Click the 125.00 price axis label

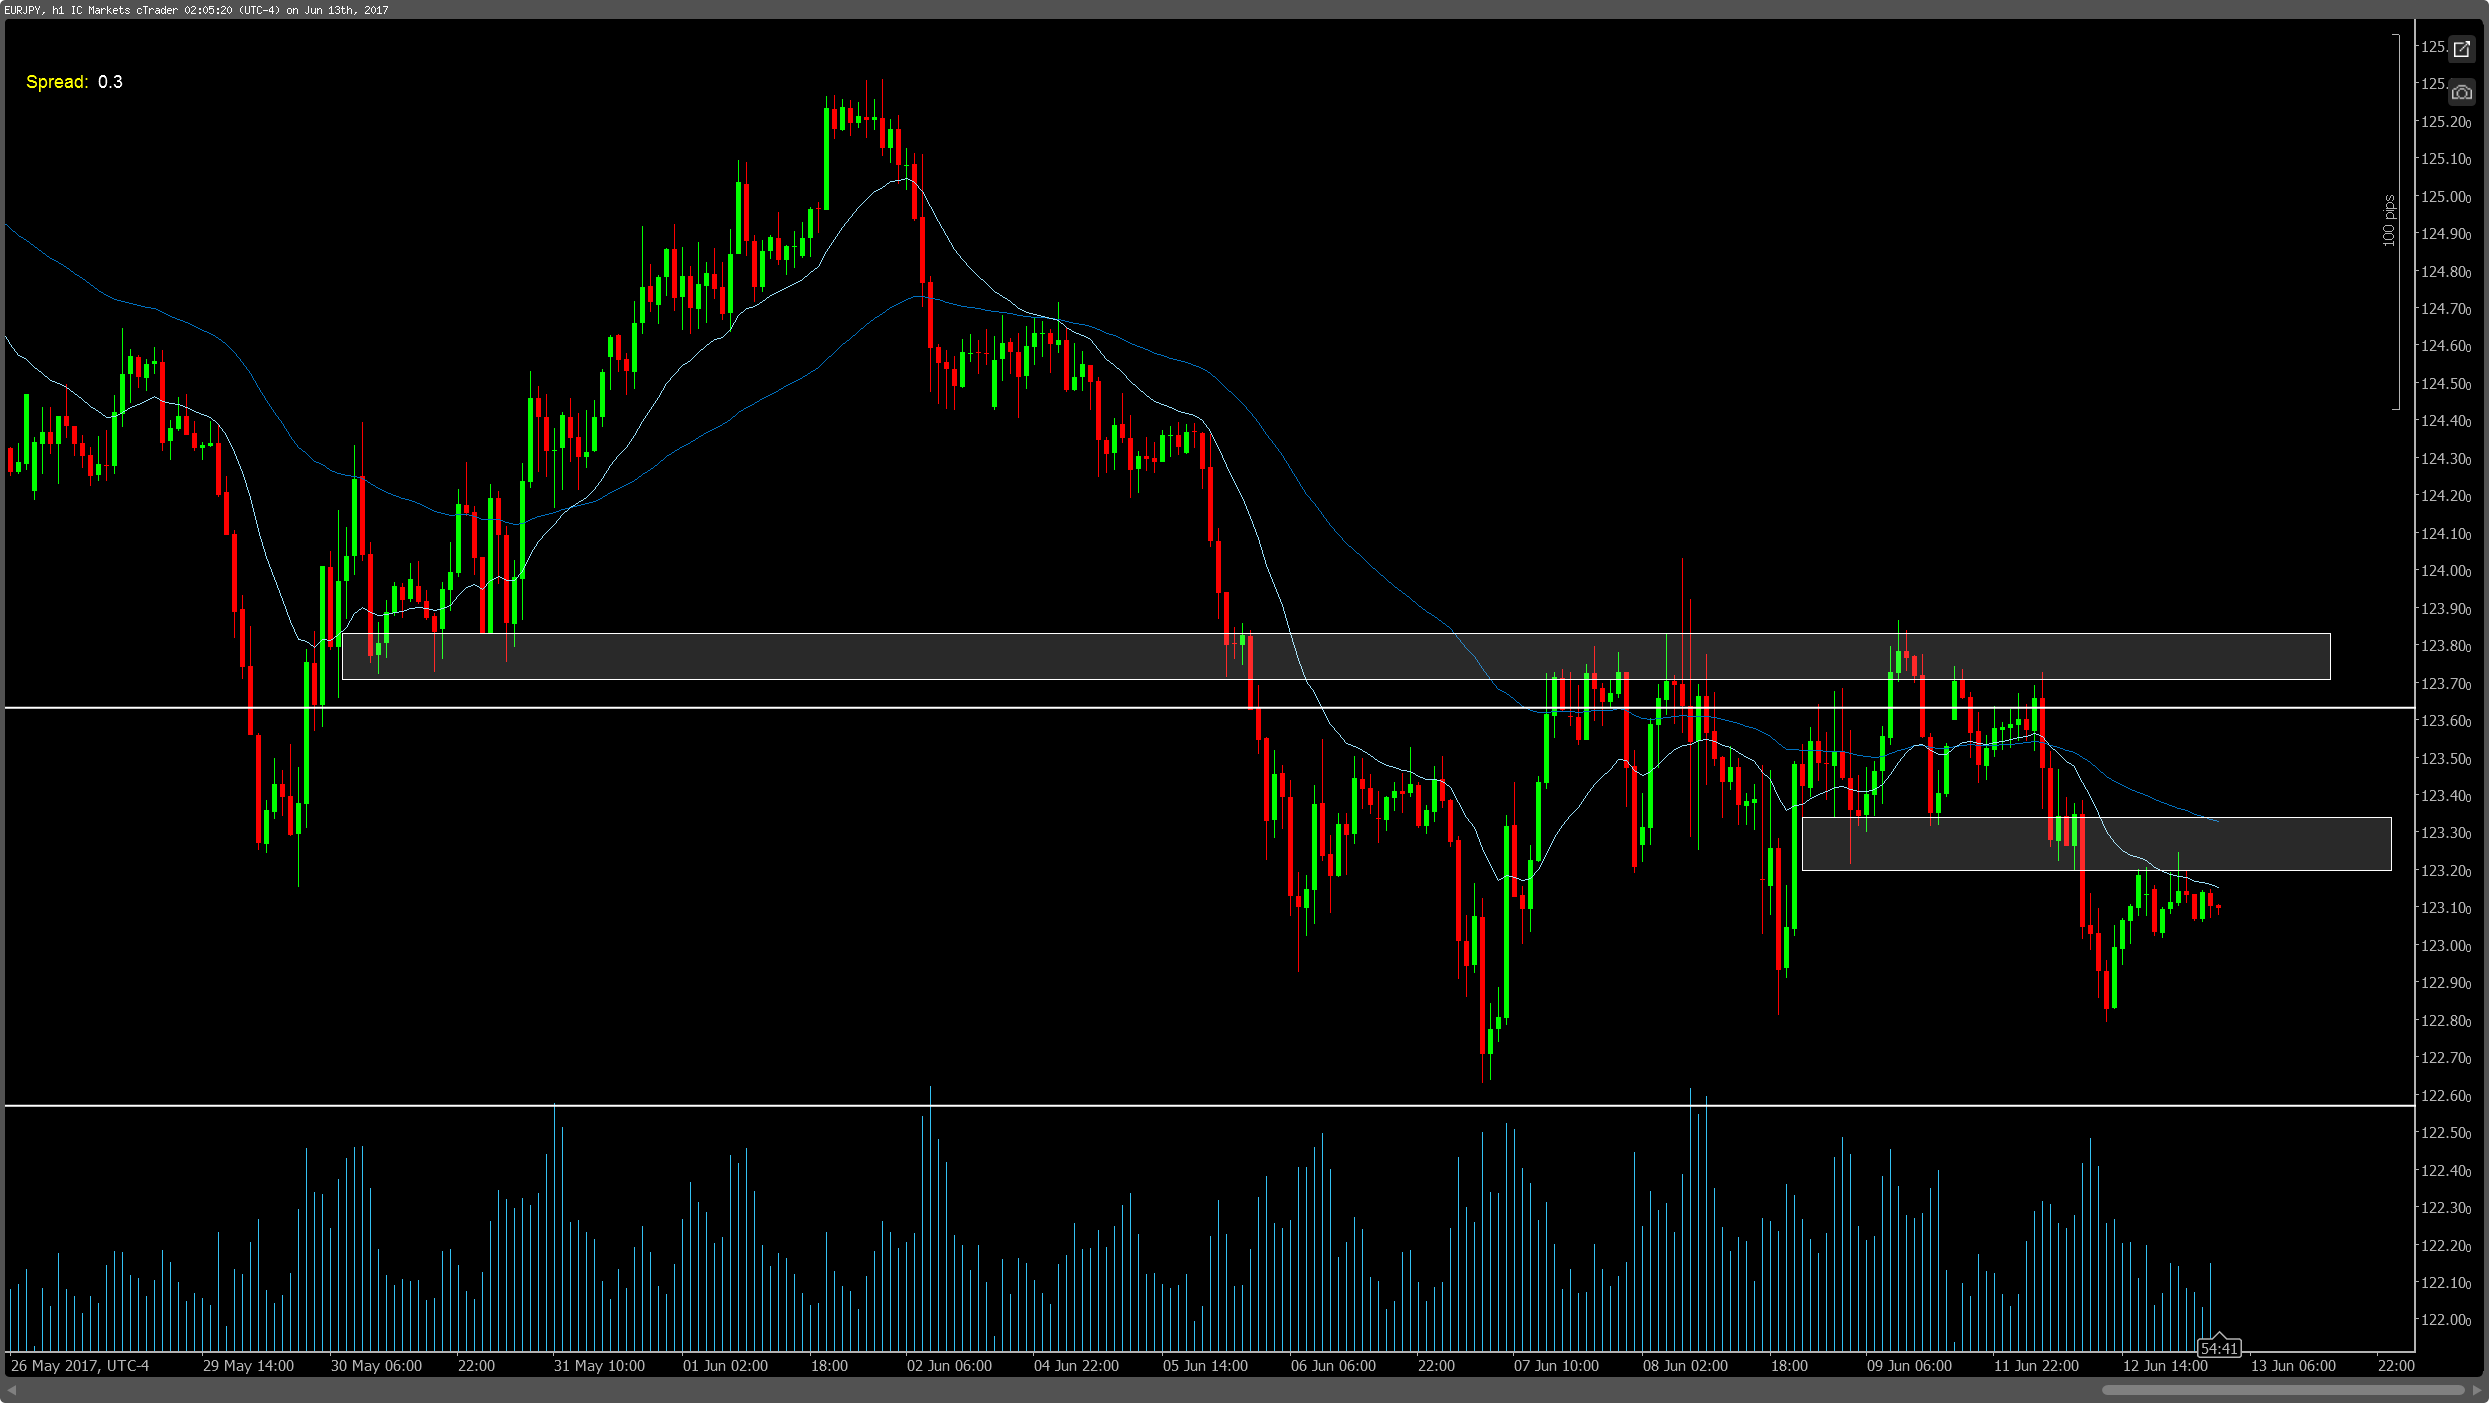(x=2444, y=197)
